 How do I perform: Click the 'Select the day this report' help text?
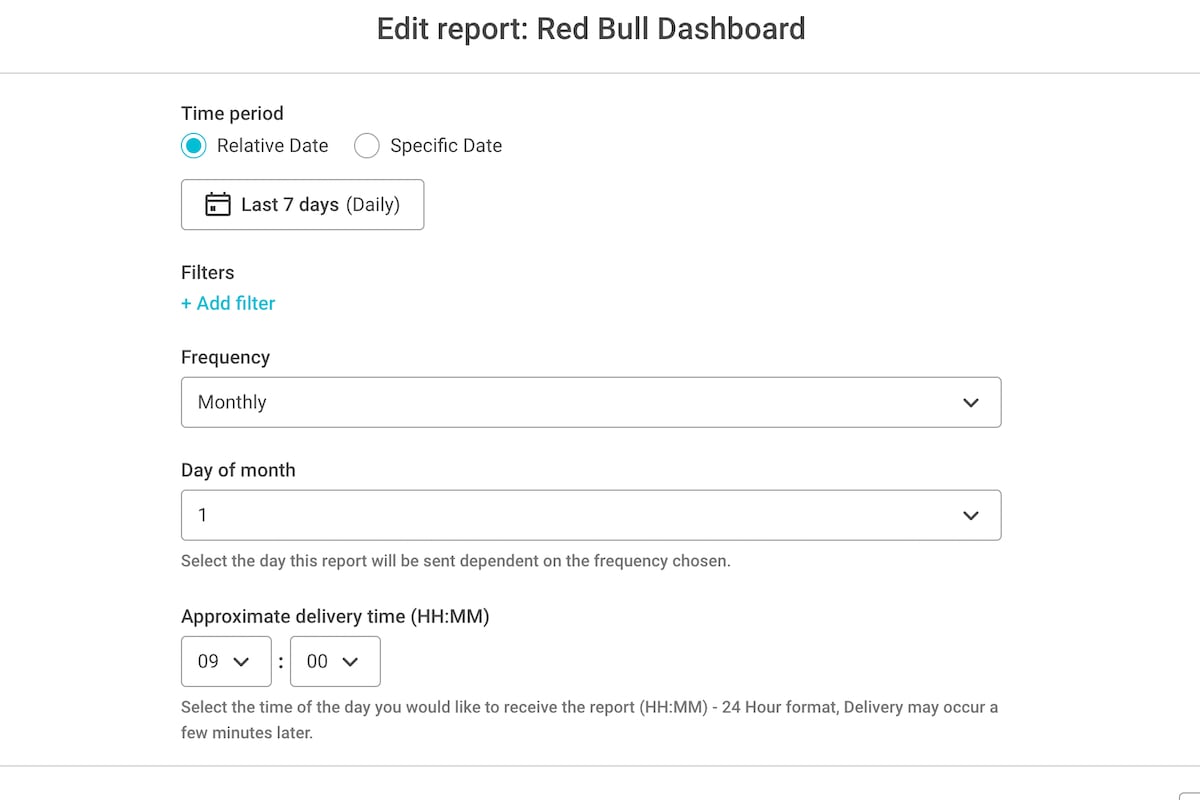point(456,561)
